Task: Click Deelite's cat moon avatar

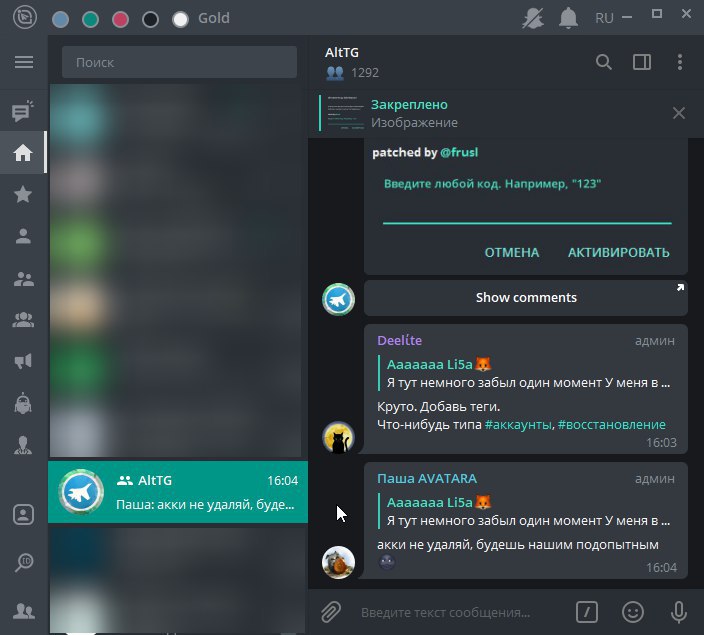Action: [x=339, y=437]
